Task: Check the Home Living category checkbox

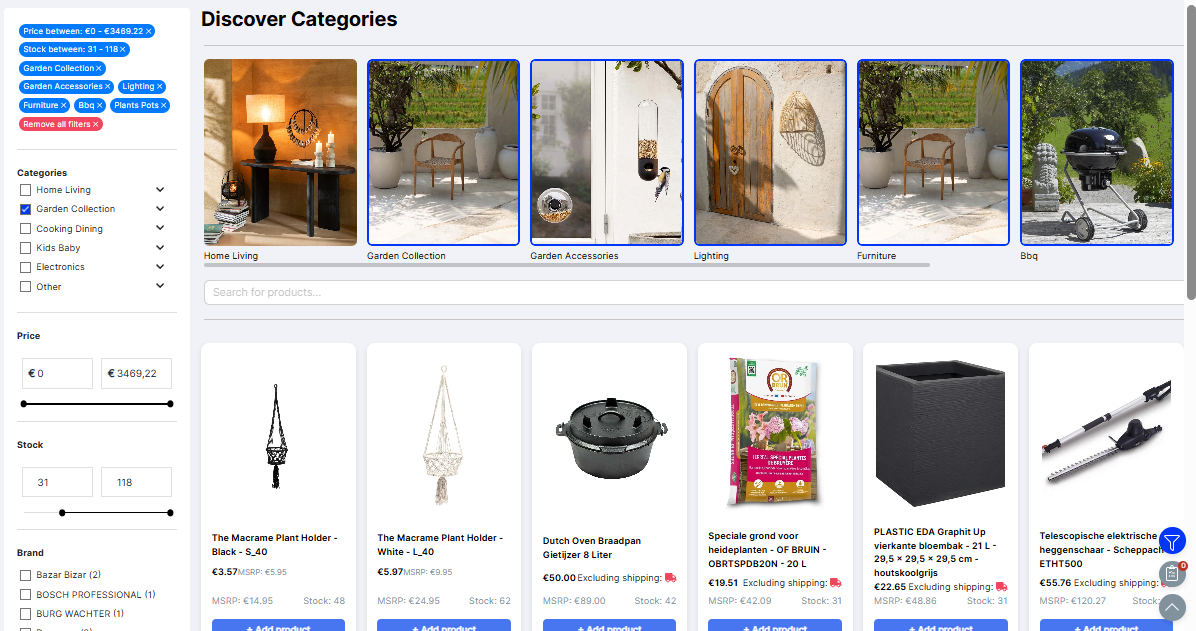Action: click(x=25, y=190)
